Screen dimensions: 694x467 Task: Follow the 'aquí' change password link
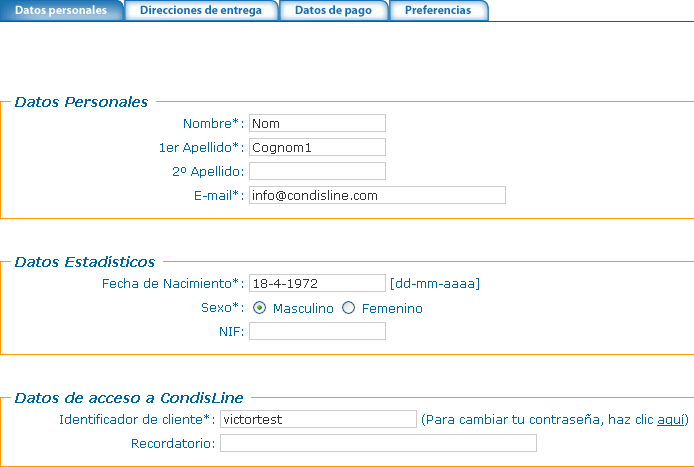tap(670, 419)
